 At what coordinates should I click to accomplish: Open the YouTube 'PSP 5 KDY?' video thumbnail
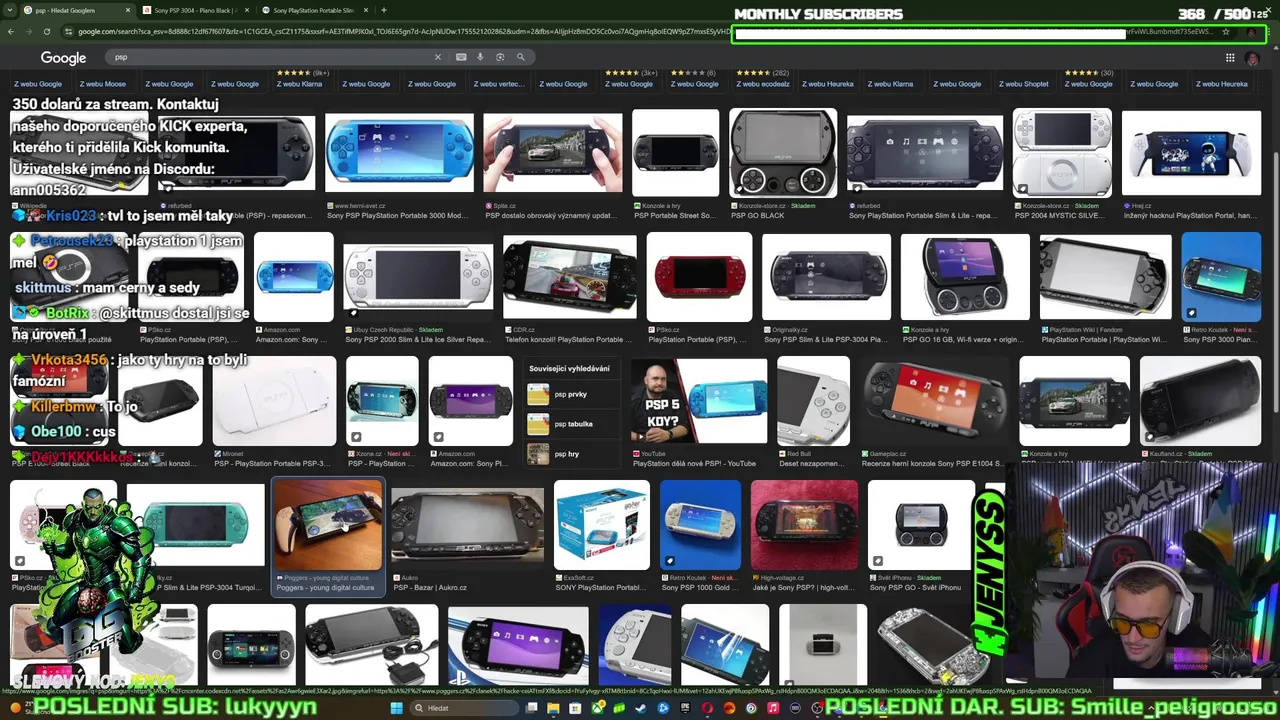(x=699, y=401)
